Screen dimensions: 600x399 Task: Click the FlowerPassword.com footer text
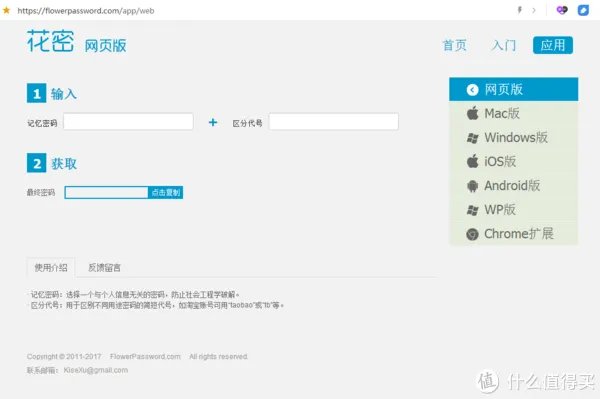pyautogui.click(x=145, y=357)
